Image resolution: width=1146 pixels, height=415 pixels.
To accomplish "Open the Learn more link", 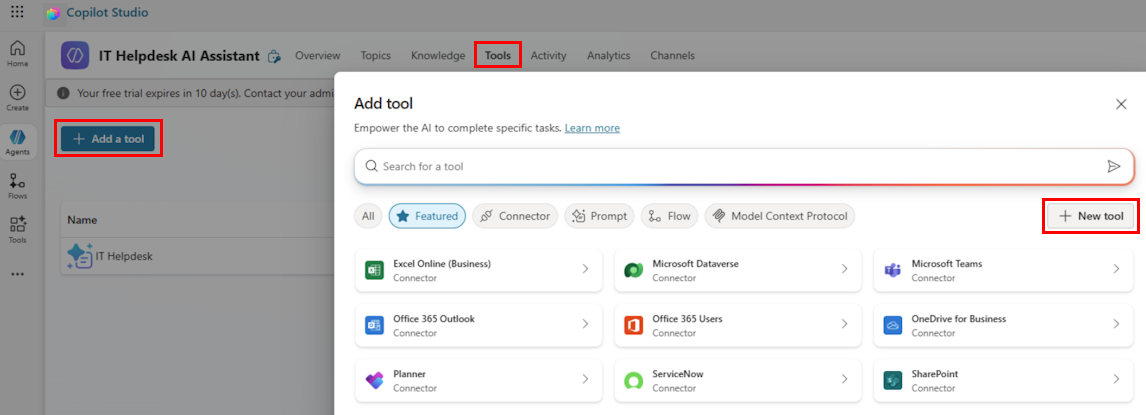I will tap(592, 128).
